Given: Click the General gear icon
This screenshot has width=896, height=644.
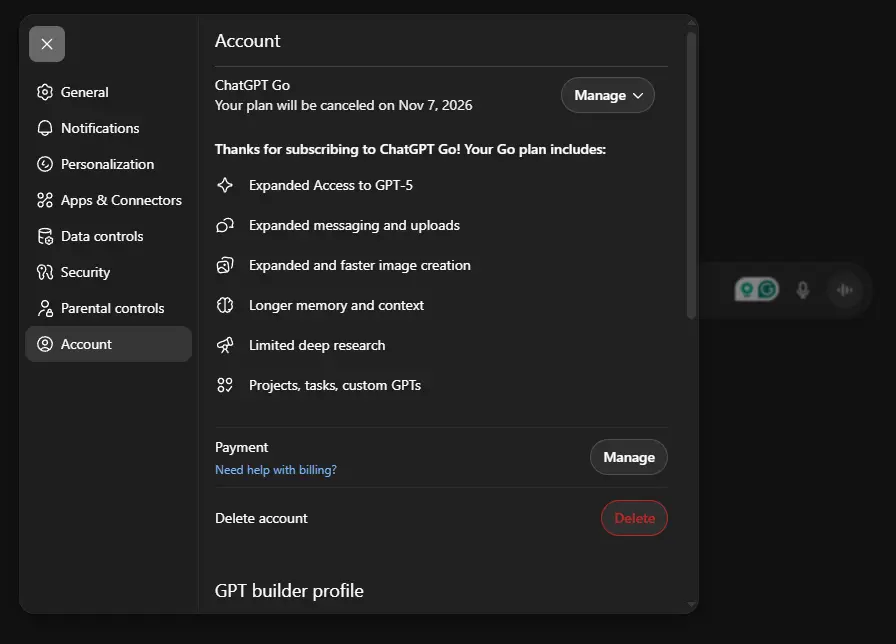Looking at the screenshot, I should pos(45,92).
